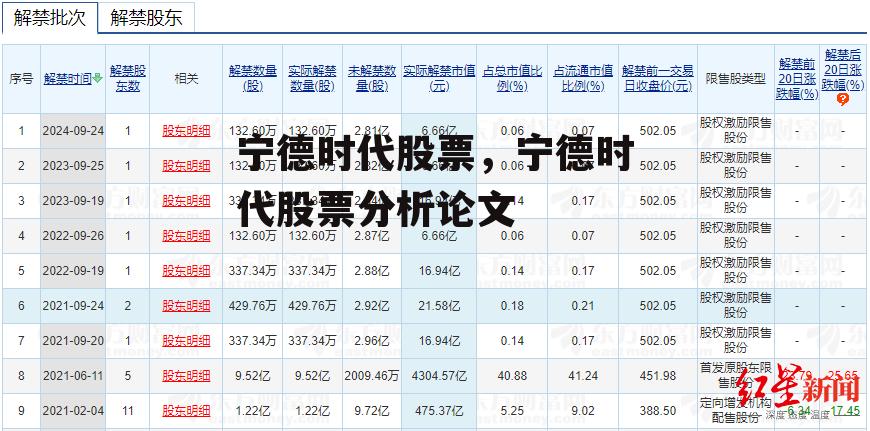
Task: Open 股东明细 for the 2021-02-04 row
Action: click(186, 411)
